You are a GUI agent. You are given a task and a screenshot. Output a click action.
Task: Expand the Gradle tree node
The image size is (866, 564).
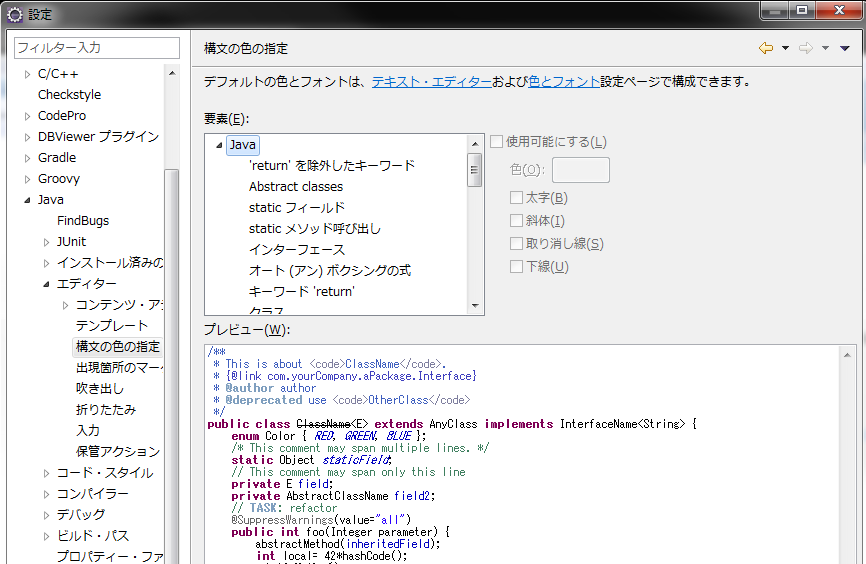[x=27, y=158]
